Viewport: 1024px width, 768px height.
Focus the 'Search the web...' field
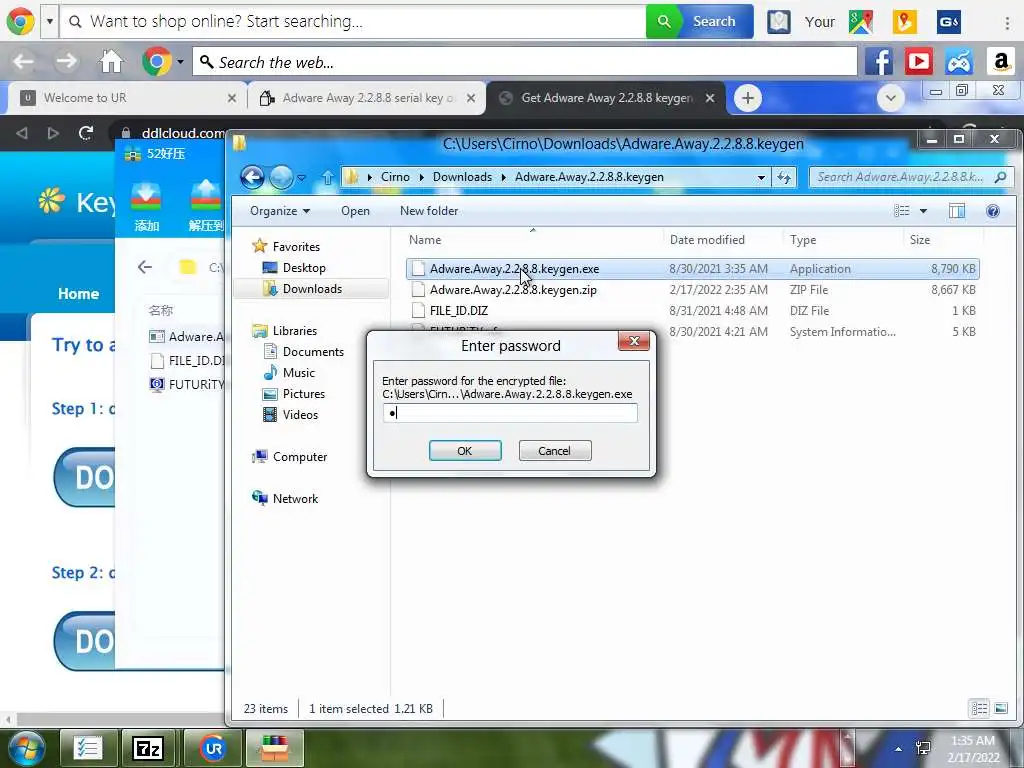pos(525,62)
